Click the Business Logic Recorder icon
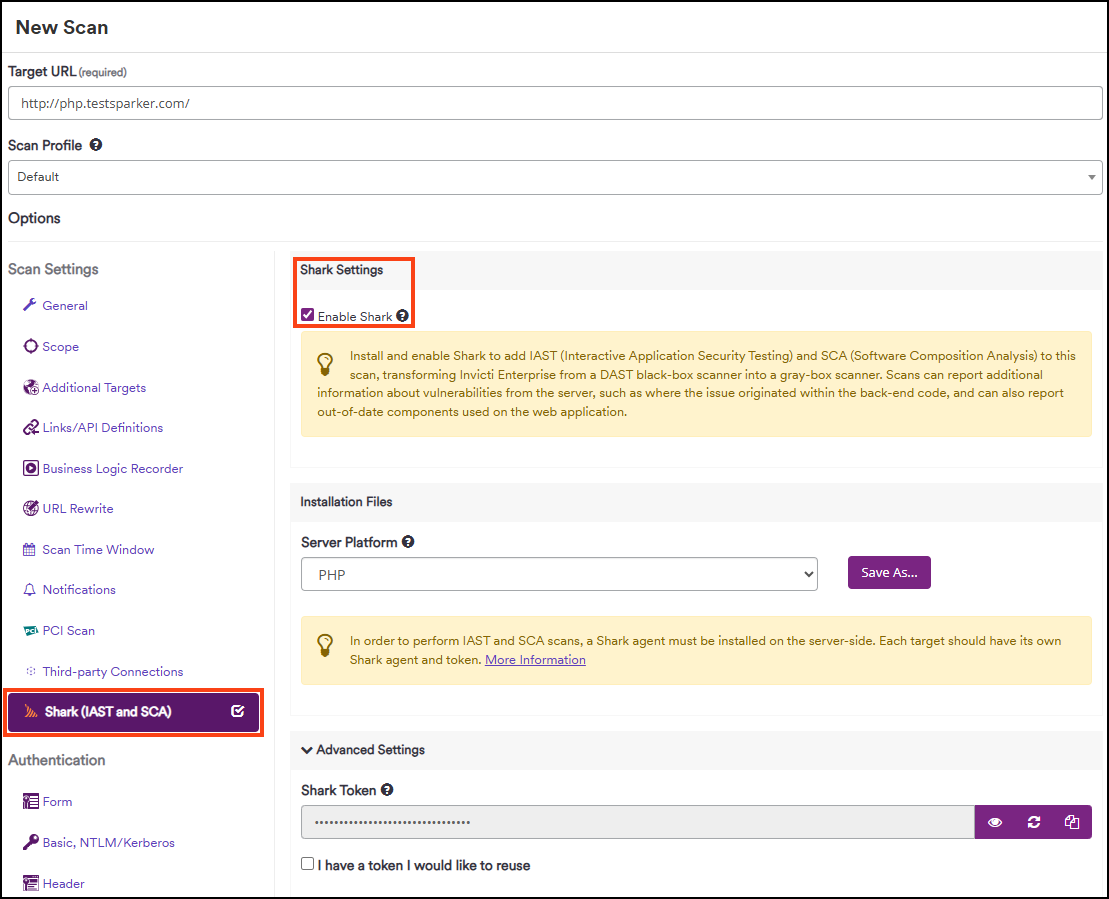 pos(31,468)
